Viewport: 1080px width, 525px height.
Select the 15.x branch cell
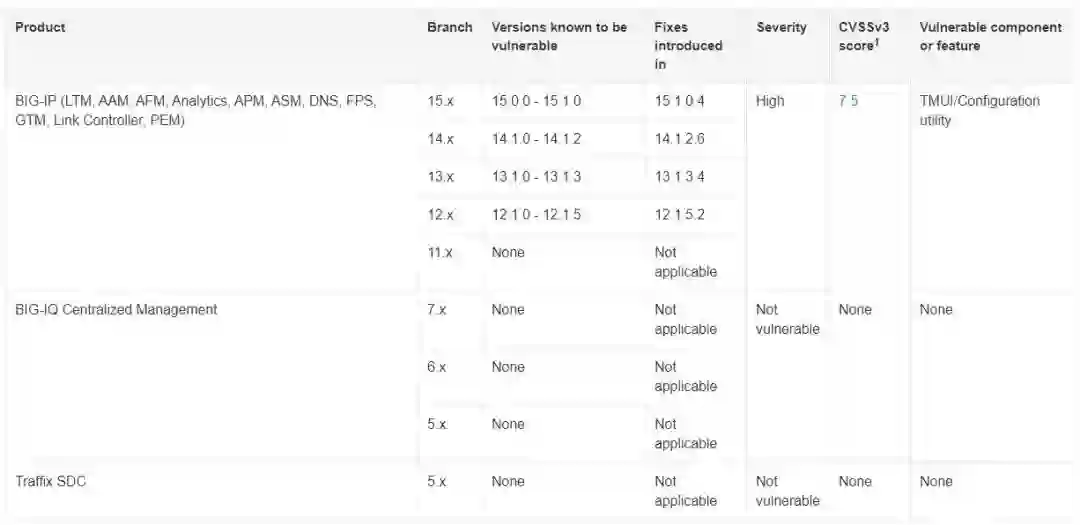[x=440, y=101]
